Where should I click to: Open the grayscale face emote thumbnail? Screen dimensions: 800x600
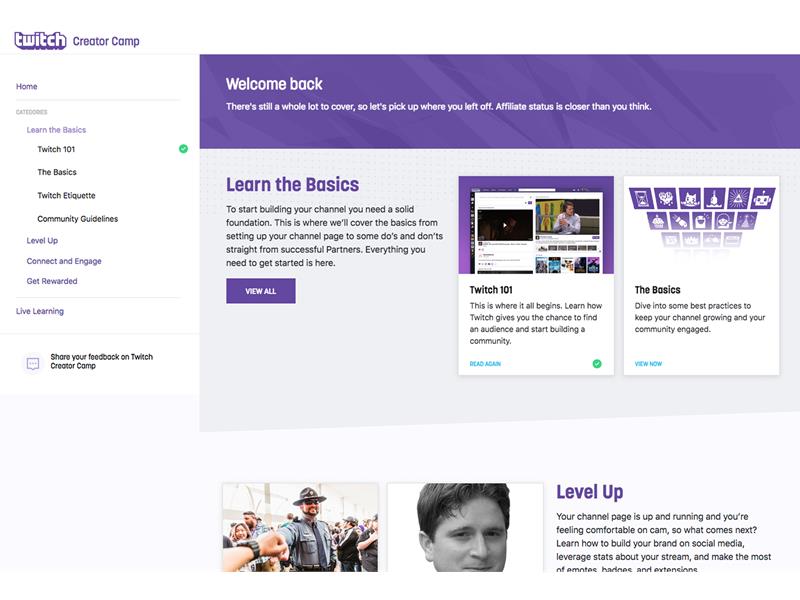tap(465, 527)
